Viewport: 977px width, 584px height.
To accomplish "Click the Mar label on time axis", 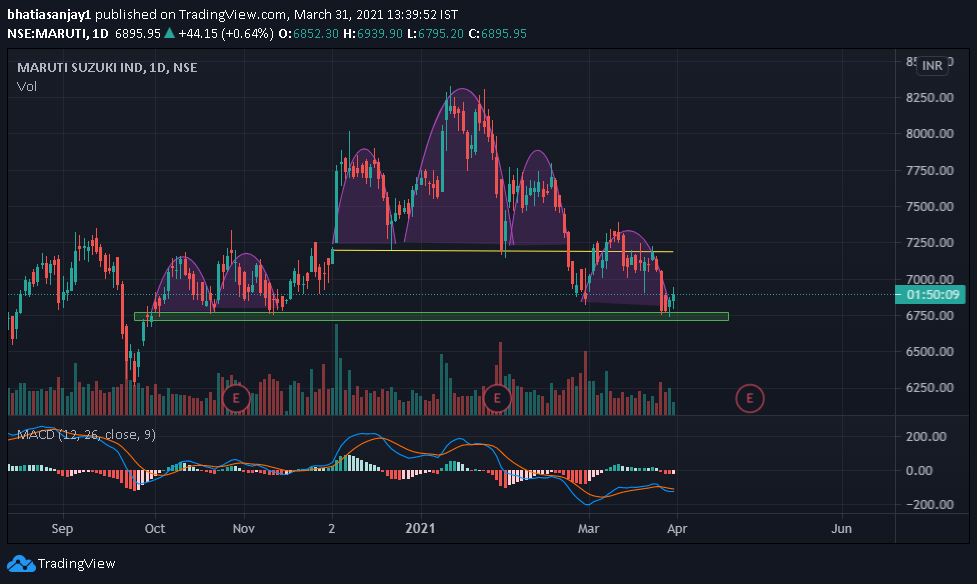I will [x=588, y=529].
